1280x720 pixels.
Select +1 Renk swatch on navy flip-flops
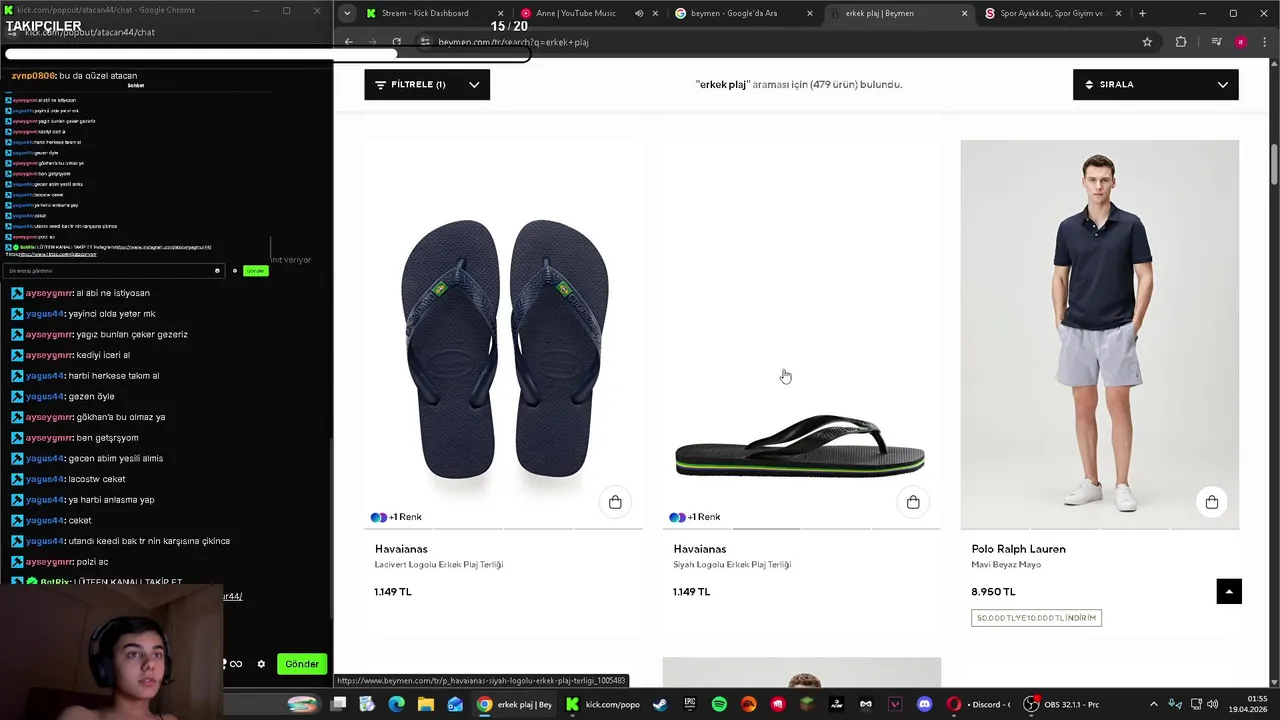397,517
